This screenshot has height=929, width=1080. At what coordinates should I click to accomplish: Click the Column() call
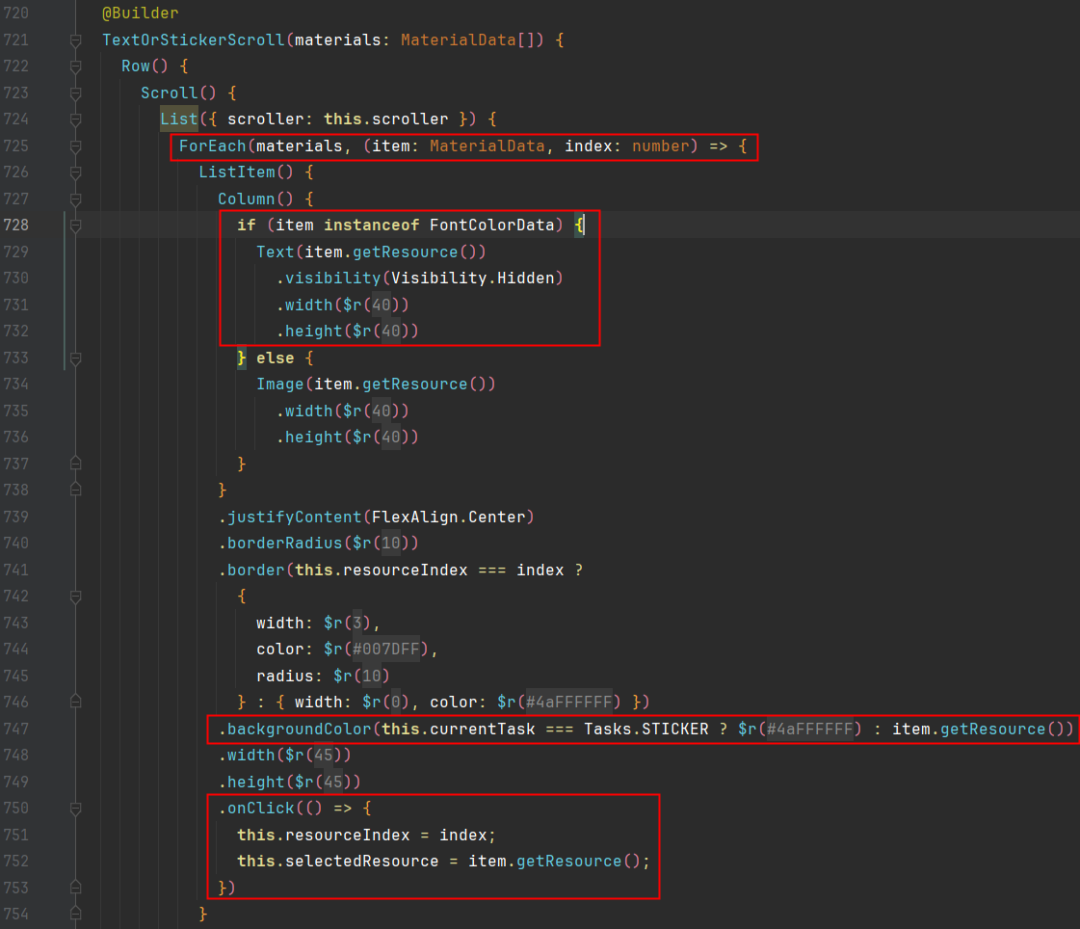click(x=256, y=199)
